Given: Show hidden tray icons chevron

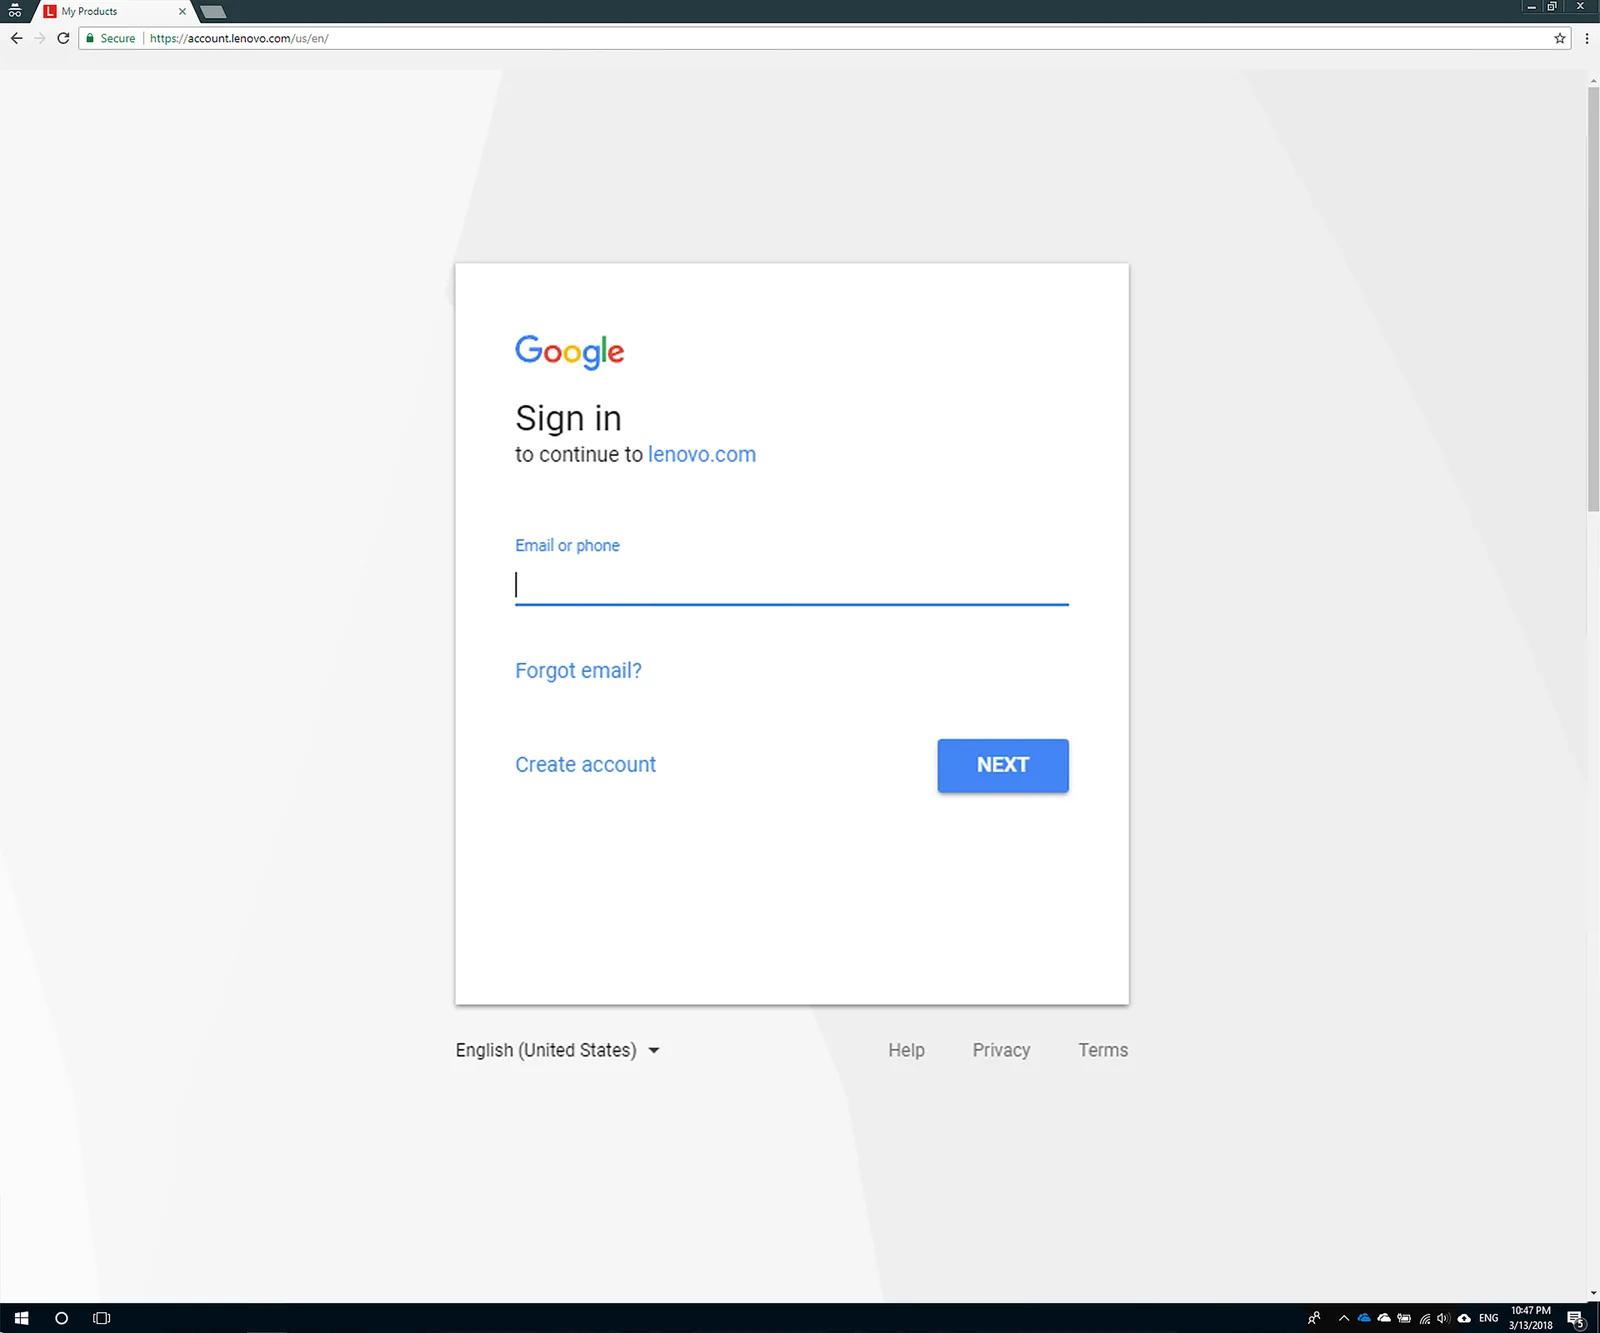Looking at the screenshot, I should click(1344, 1318).
